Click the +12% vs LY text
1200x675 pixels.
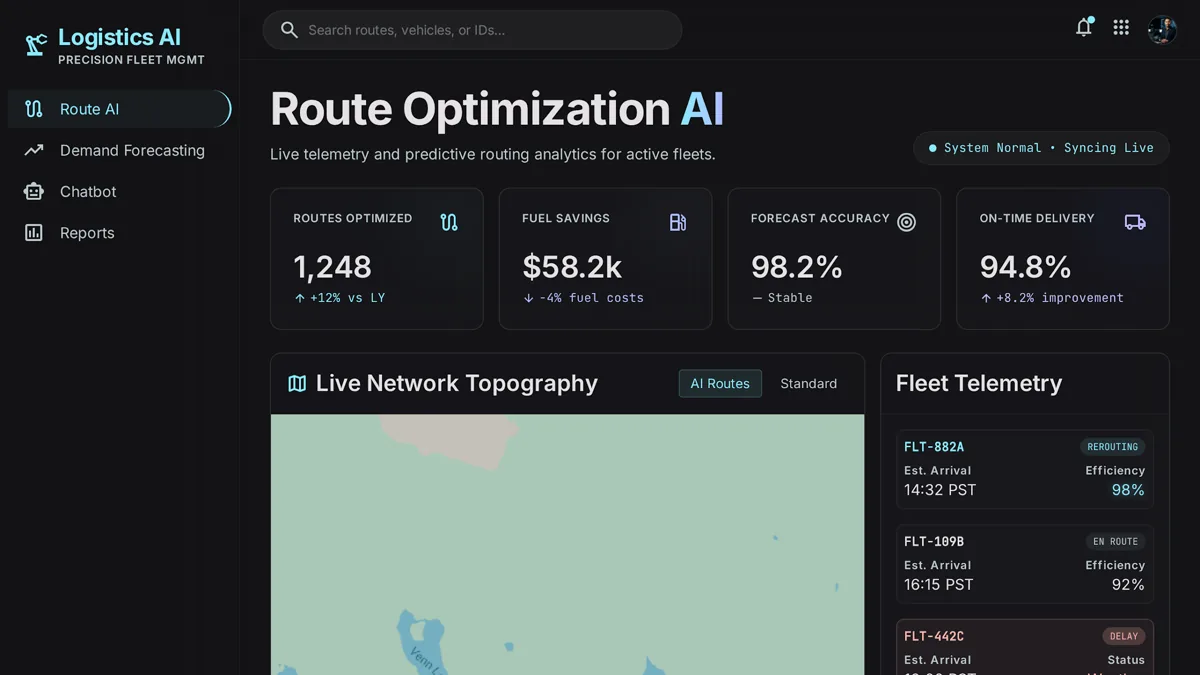[x=347, y=298]
